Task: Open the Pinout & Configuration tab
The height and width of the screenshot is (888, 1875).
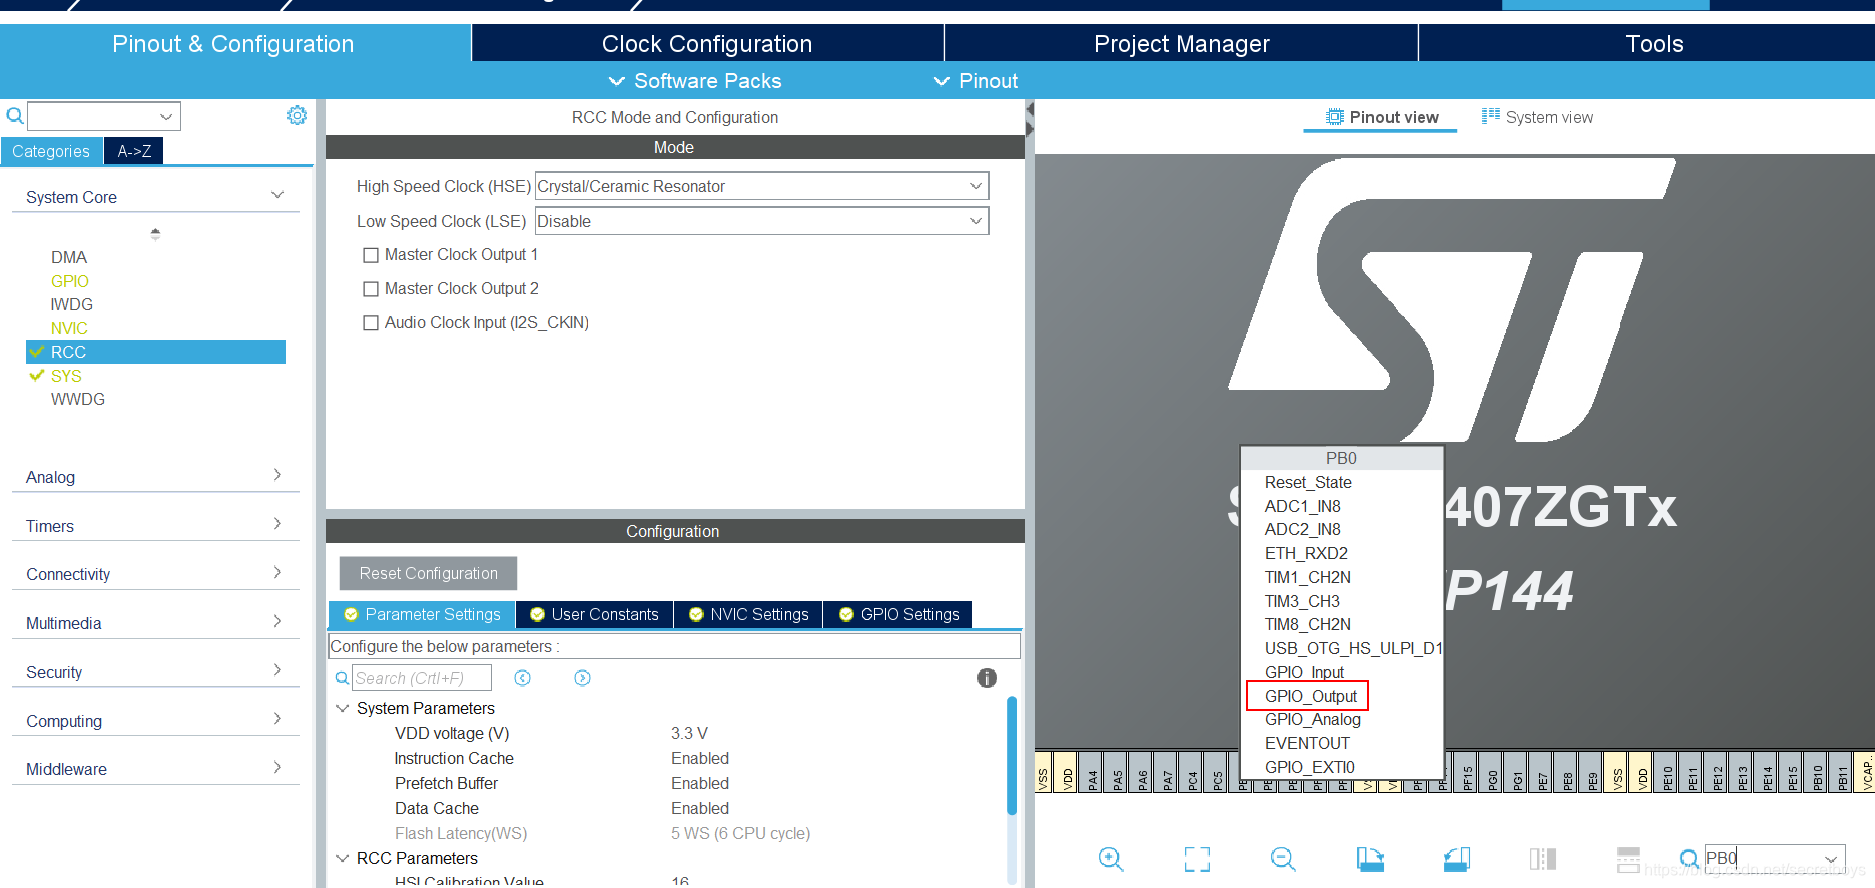Action: click(x=234, y=44)
